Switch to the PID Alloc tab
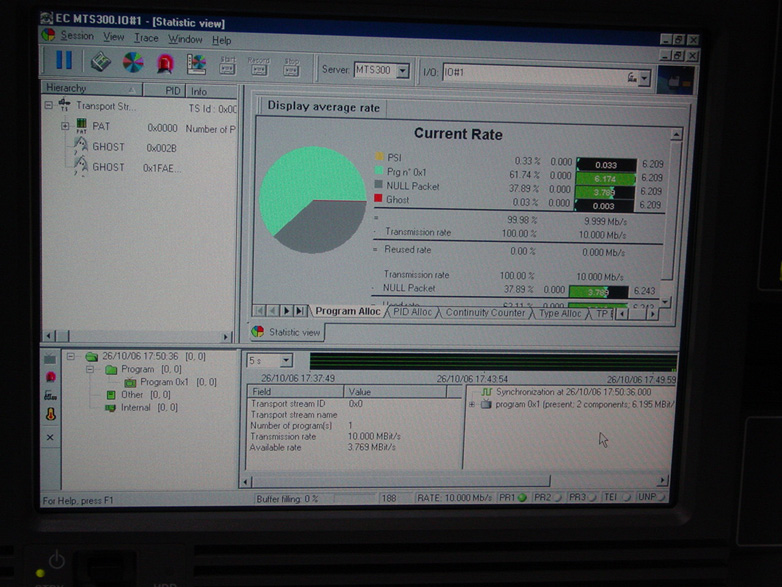Image resolution: width=782 pixels, height=587 pixels. 412,312
